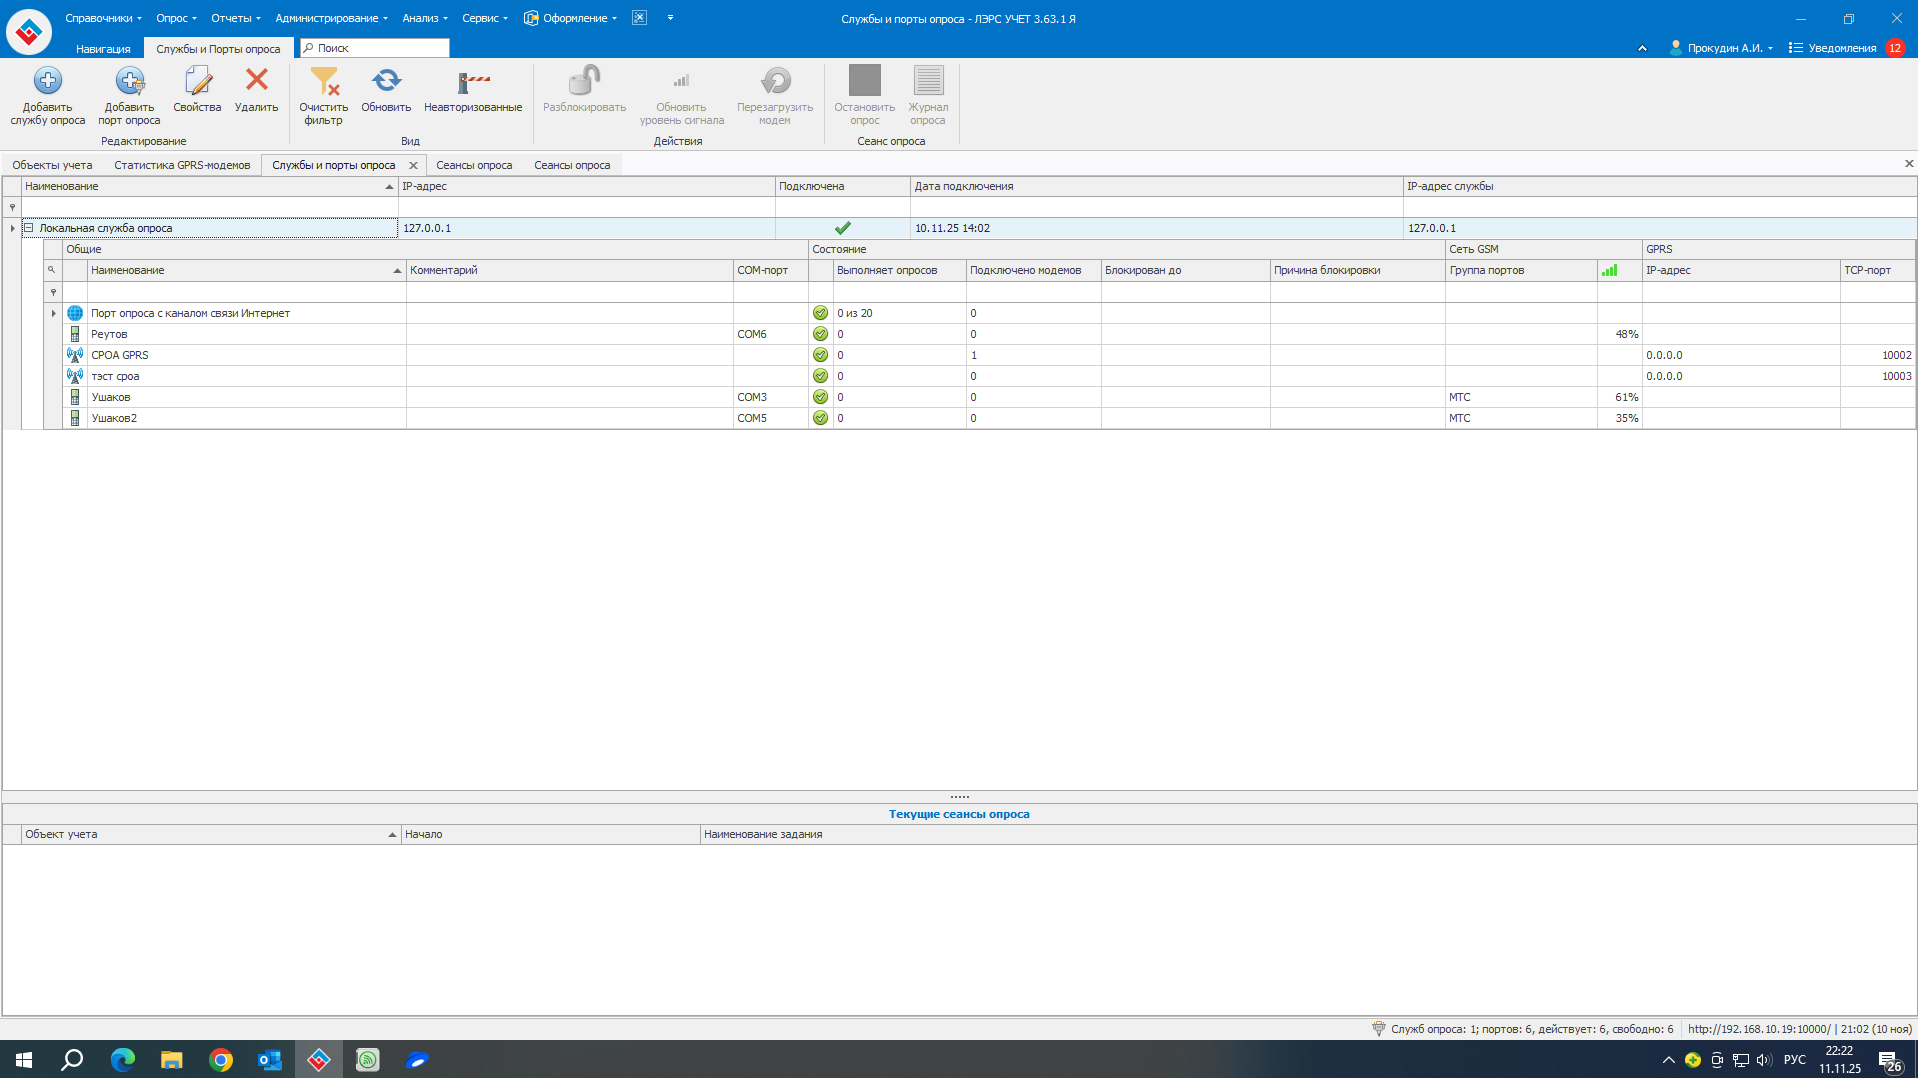
Task: Open the LERS Uchet app in the taskbar
Action: click(x=319, y=1059)
